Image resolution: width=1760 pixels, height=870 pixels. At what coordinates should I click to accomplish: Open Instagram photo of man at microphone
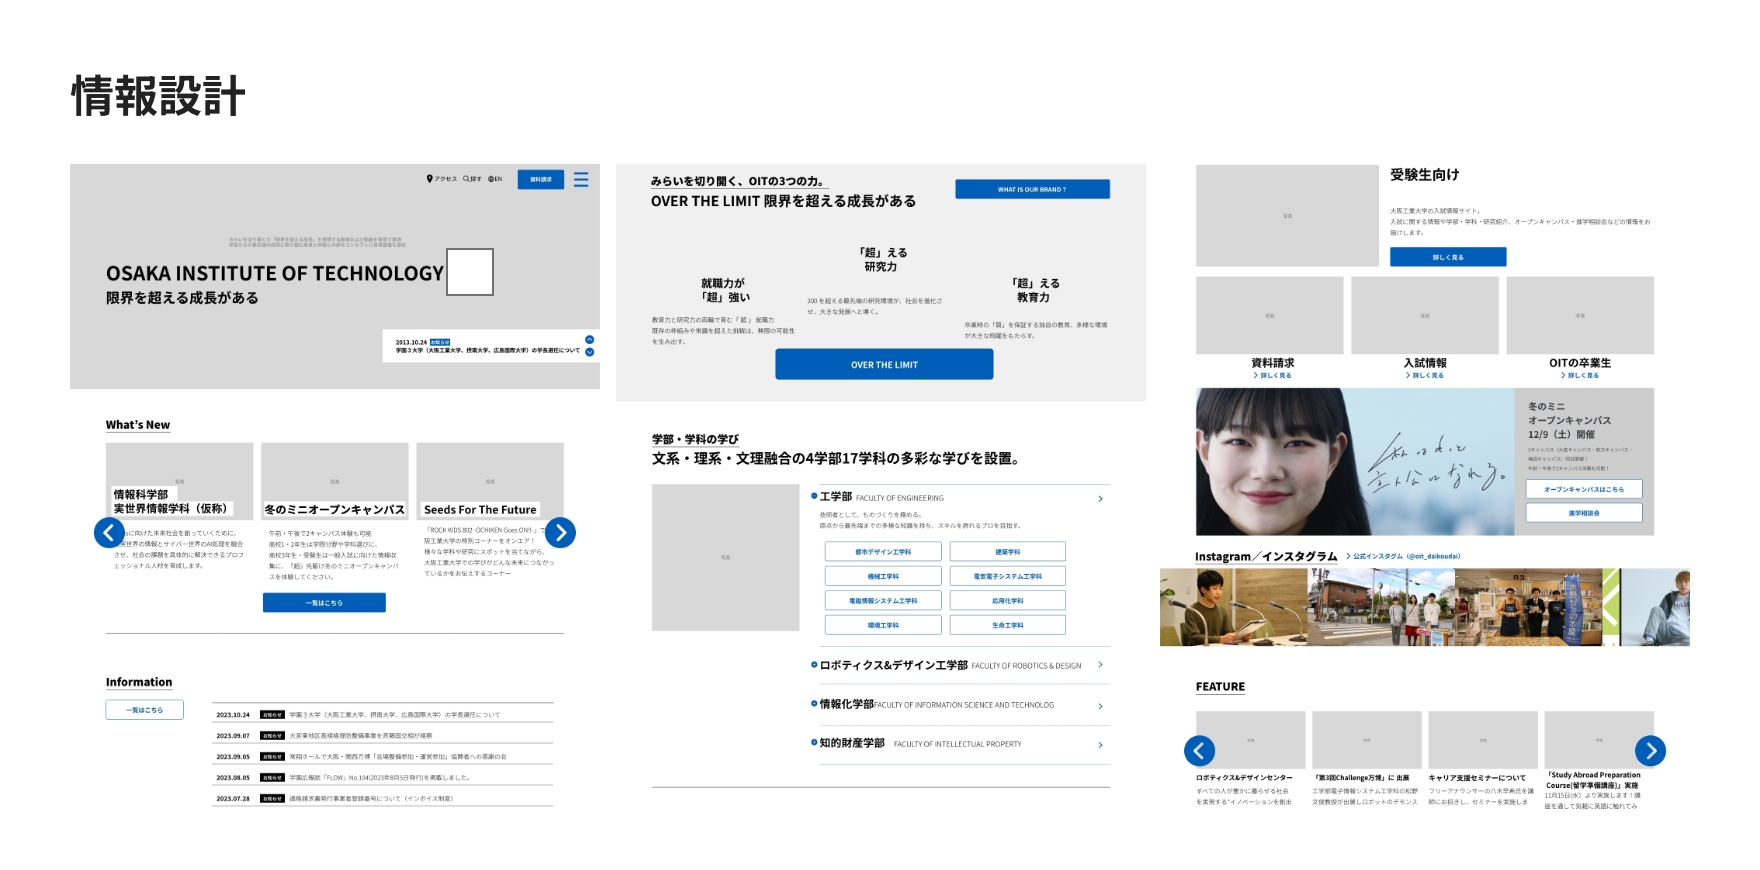tap(1233, 607)
